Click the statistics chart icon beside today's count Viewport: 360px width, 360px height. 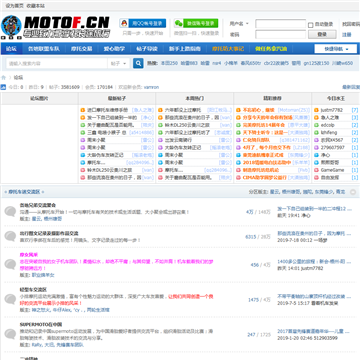(3, 87)
